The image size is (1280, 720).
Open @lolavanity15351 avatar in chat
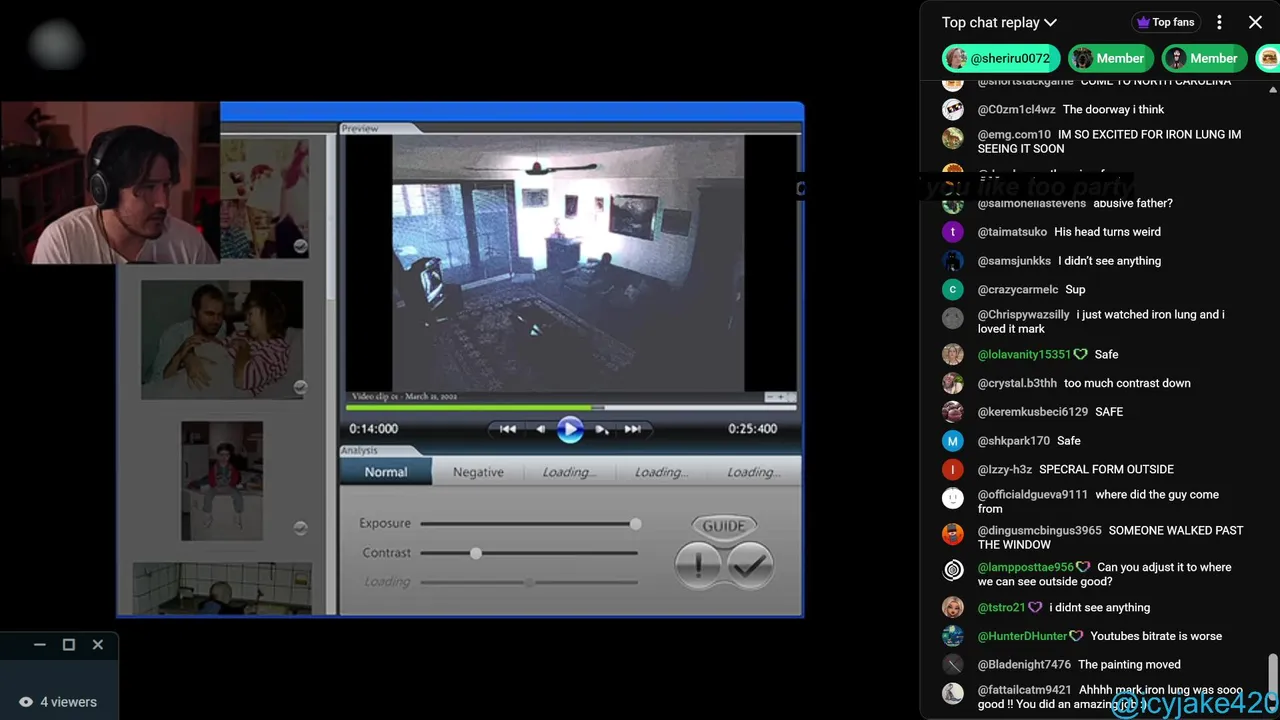click(x=953, y=355)
